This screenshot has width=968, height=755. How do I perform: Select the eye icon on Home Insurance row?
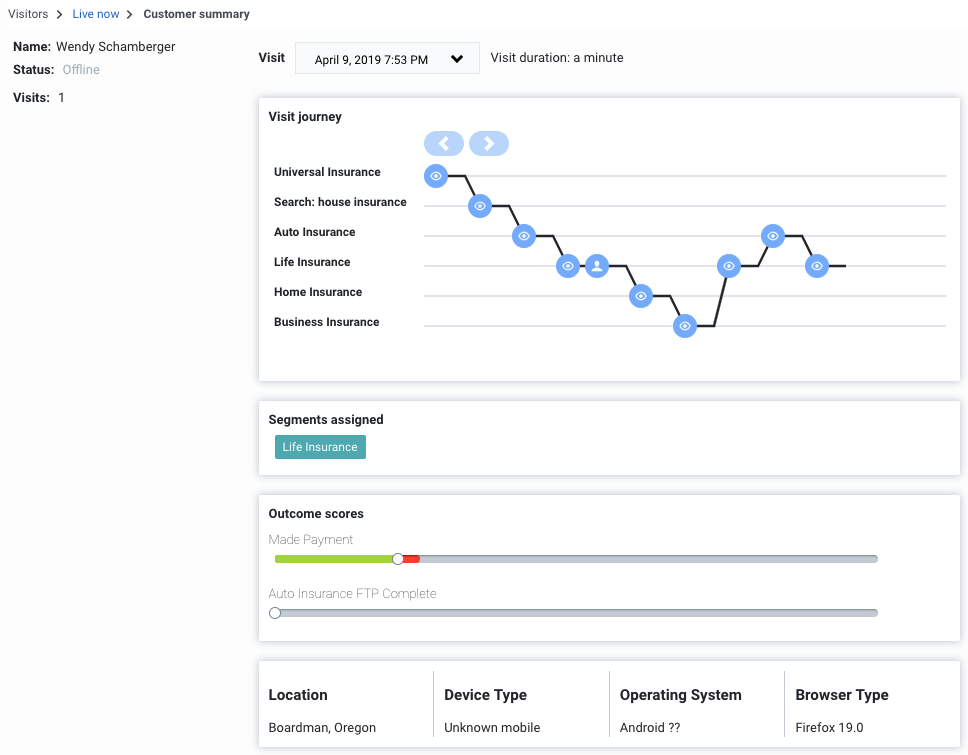tap(641, 296)
